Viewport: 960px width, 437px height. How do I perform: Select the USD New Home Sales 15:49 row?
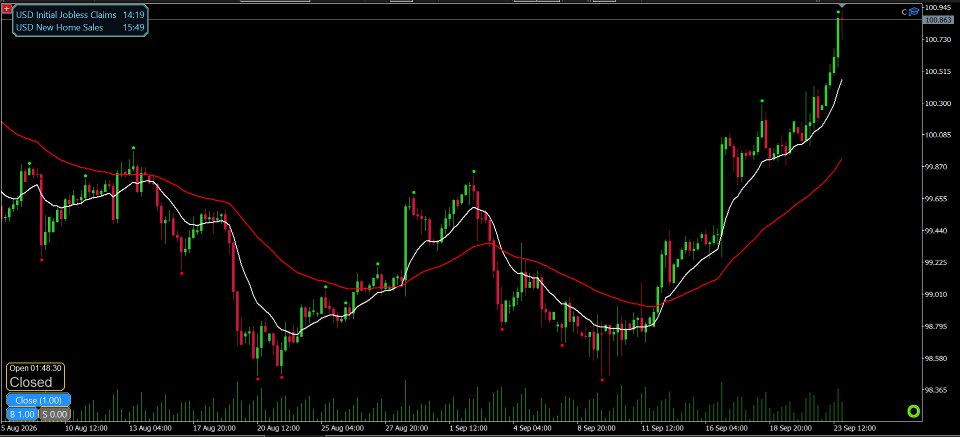coord(80,28)
